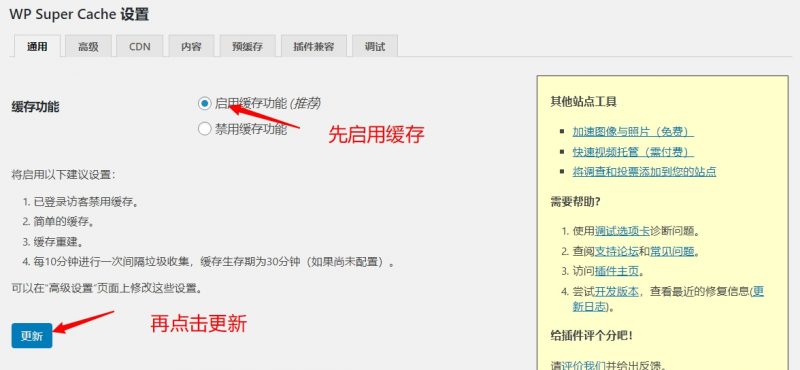
Task: Open the 支持论坛 link
Action: [x=617, y=251]
